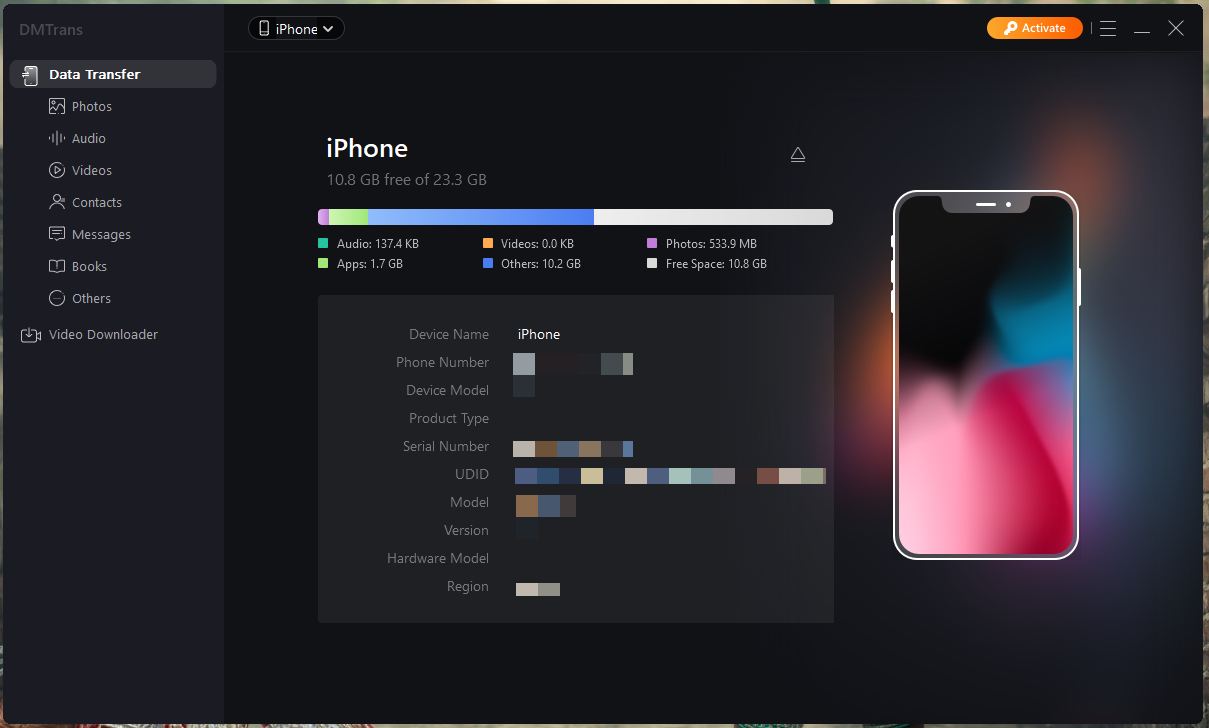Screen dimensions: 1209x728
Task: Open the Messages category
Action: pos(101,234)
